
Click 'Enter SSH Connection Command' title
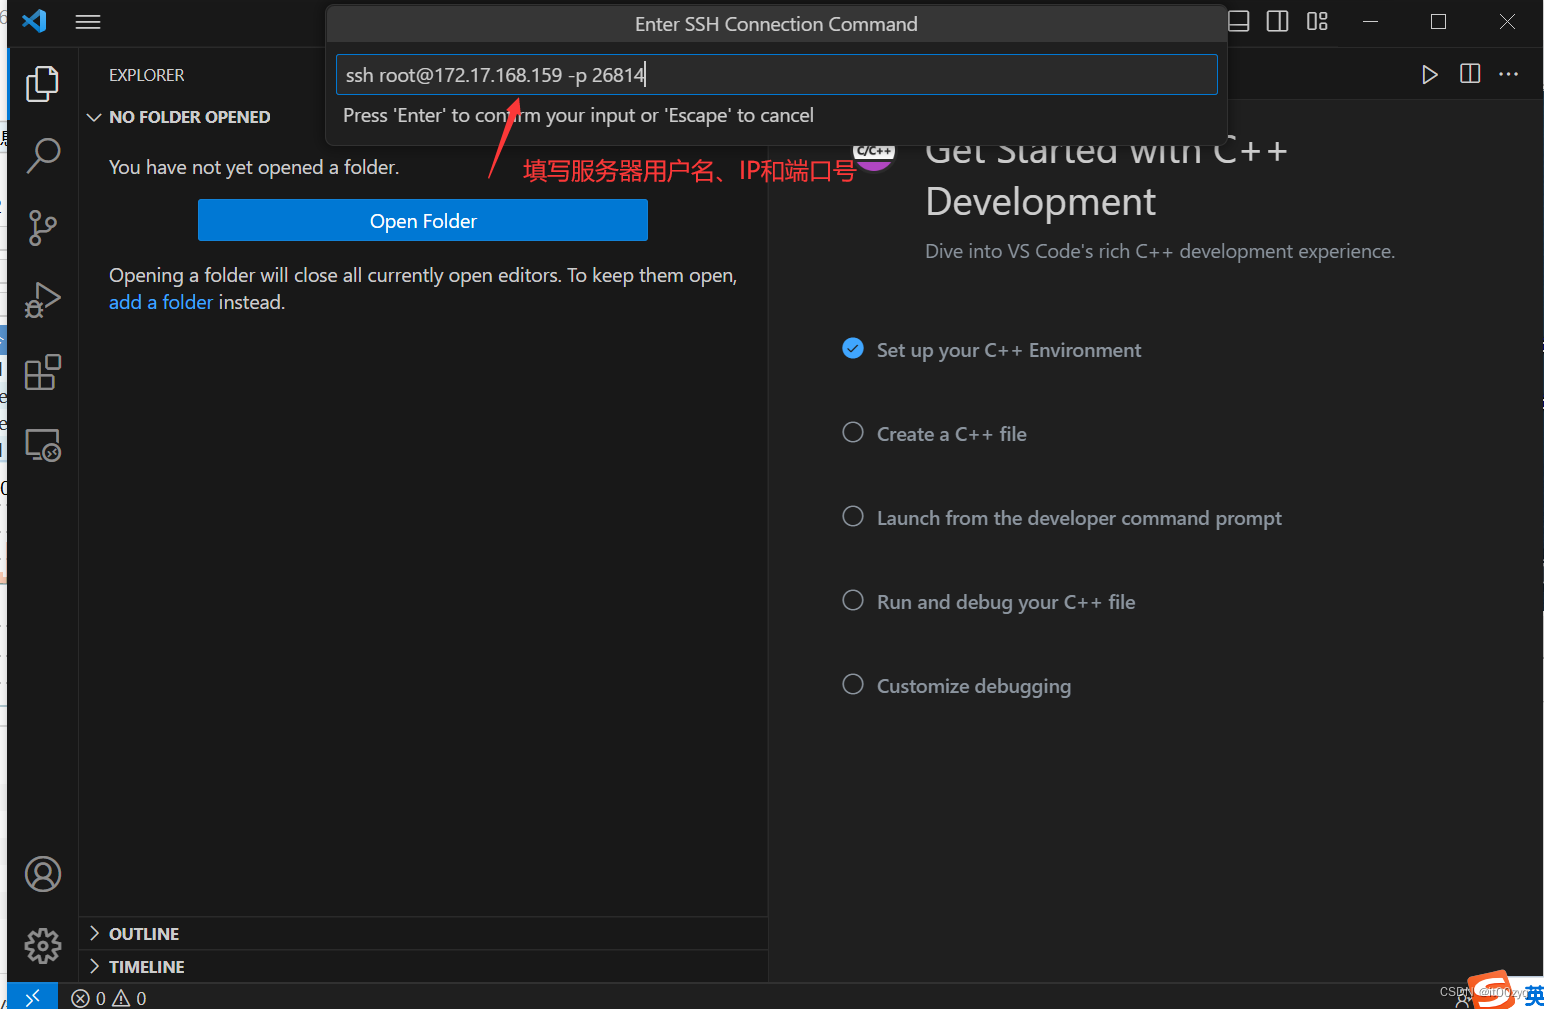tap(776, 24)
